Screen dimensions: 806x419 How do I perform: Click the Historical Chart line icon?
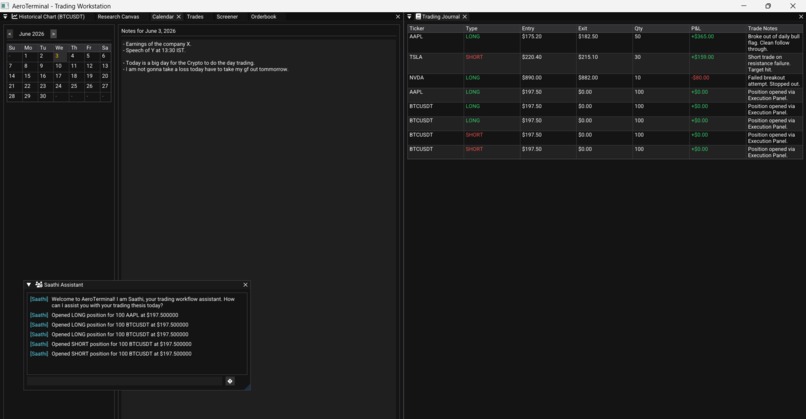coord(14,16)
